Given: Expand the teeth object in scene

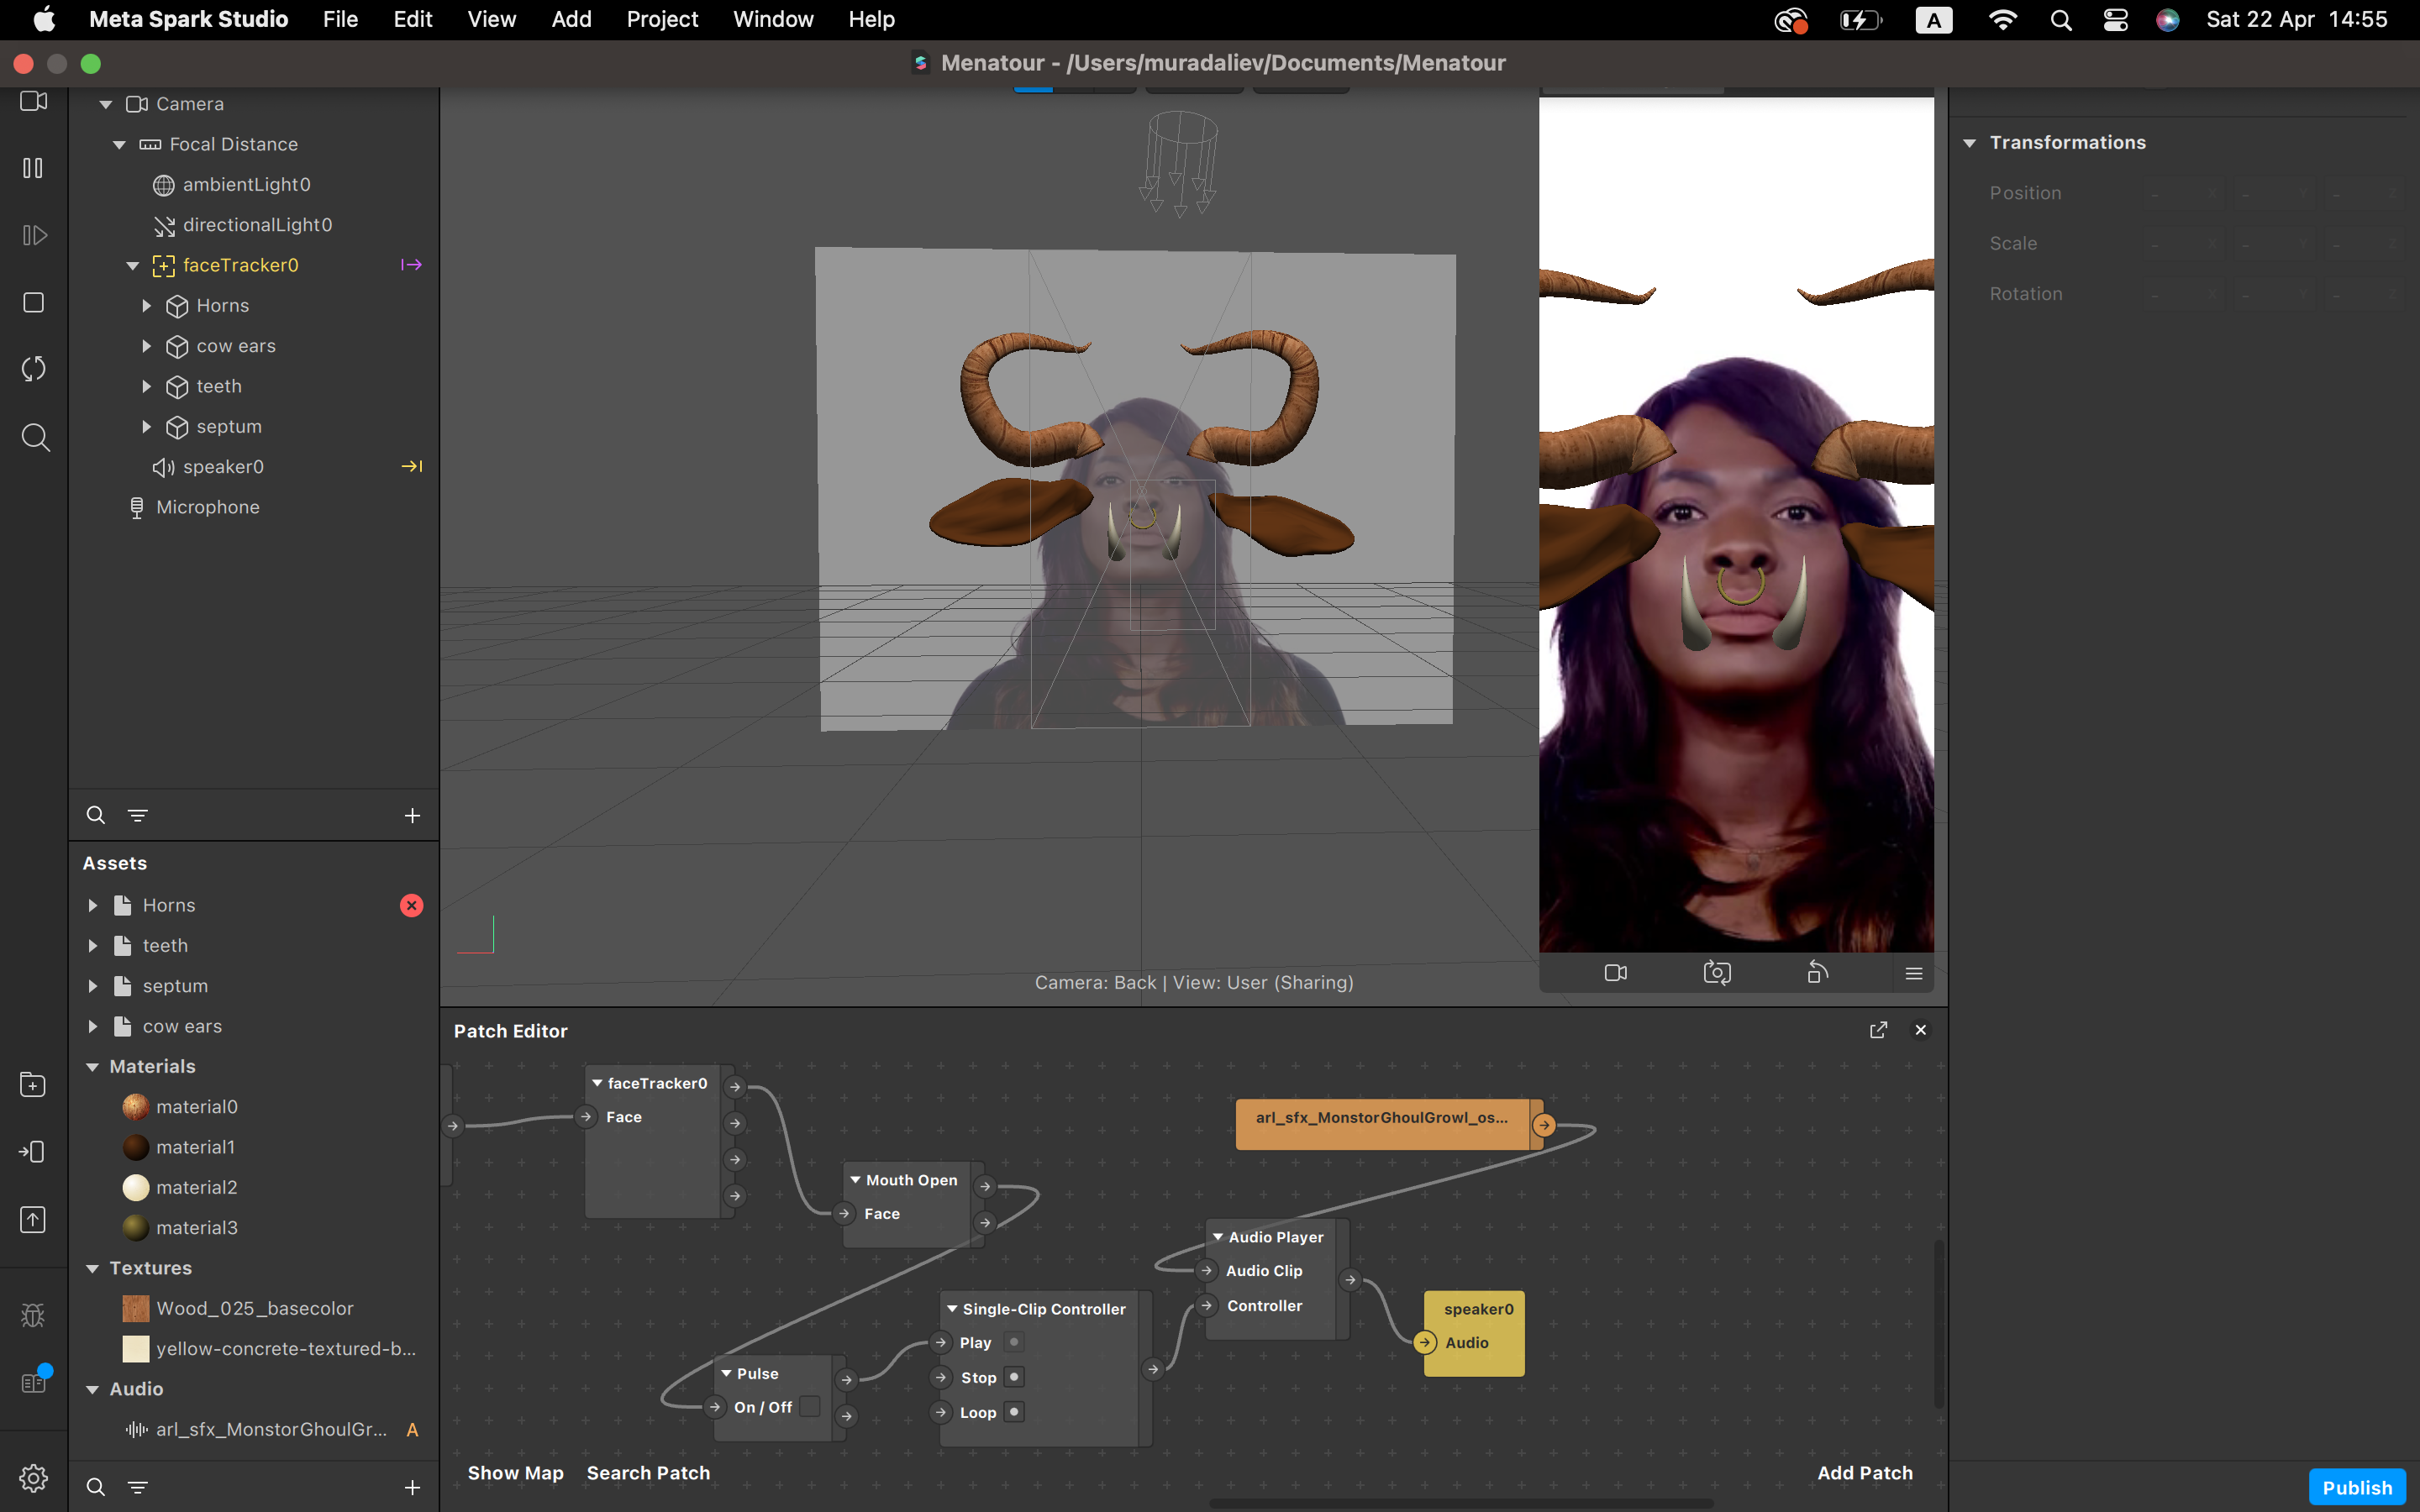Looking at the screenshot, I should [x=146, y=386].
